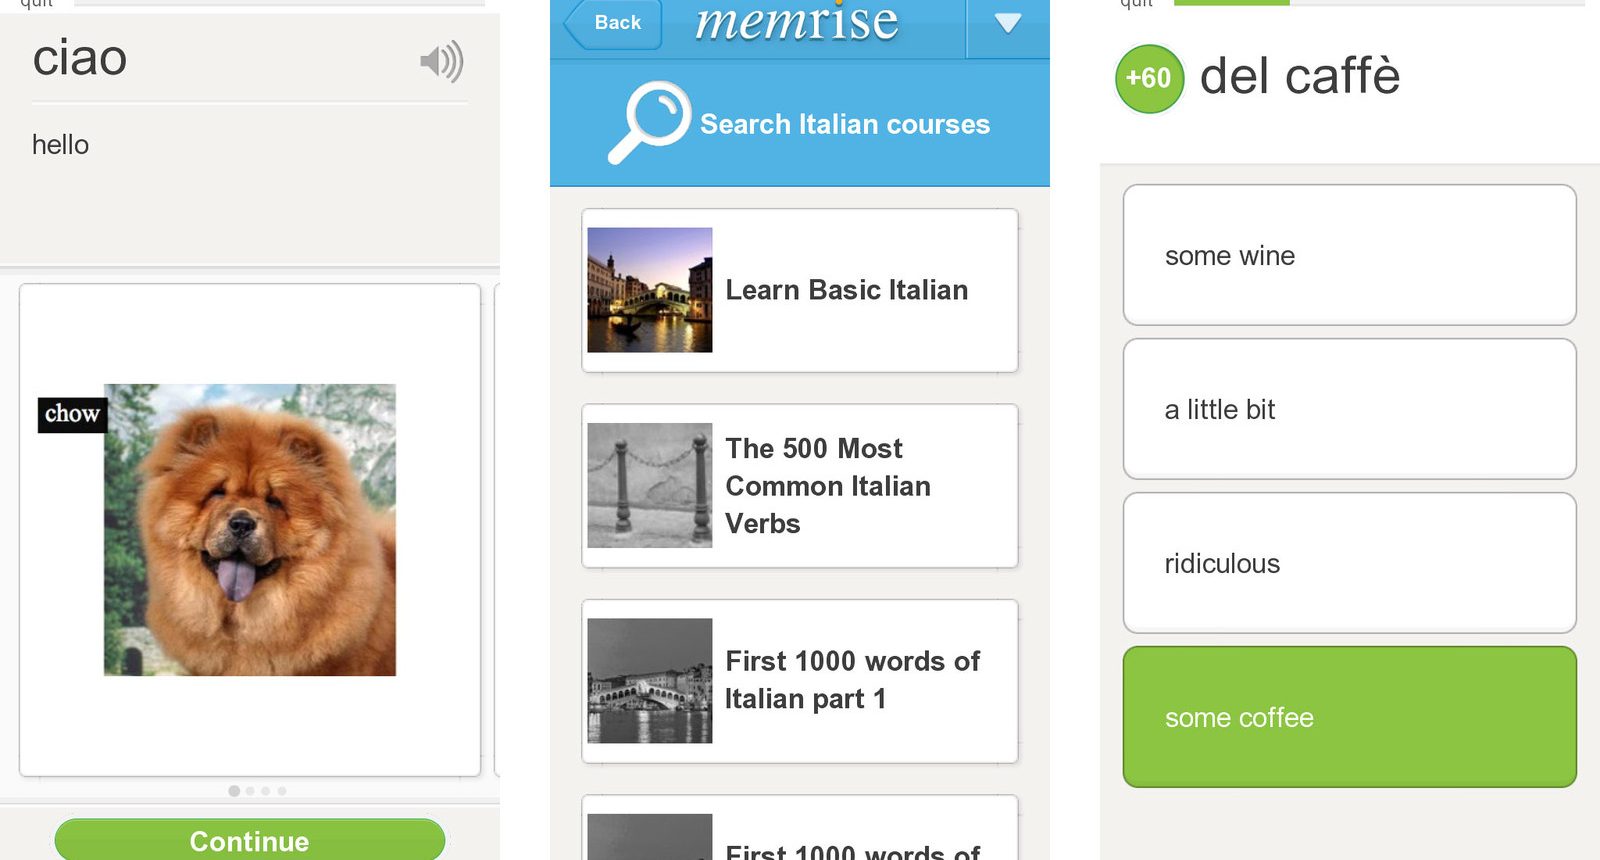
Task: Pick the "ridiculous" answer option
Action: (x=1349, y=563)
